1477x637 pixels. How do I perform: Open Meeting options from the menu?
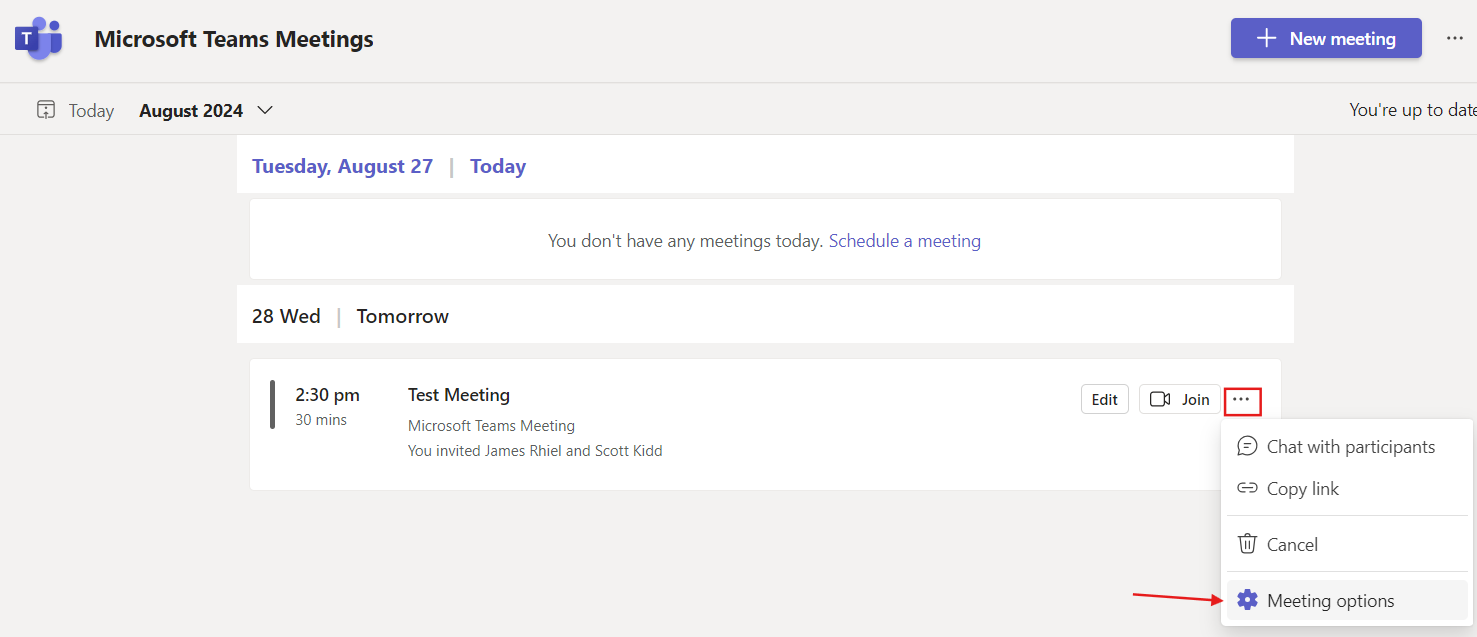[1347, 601]
